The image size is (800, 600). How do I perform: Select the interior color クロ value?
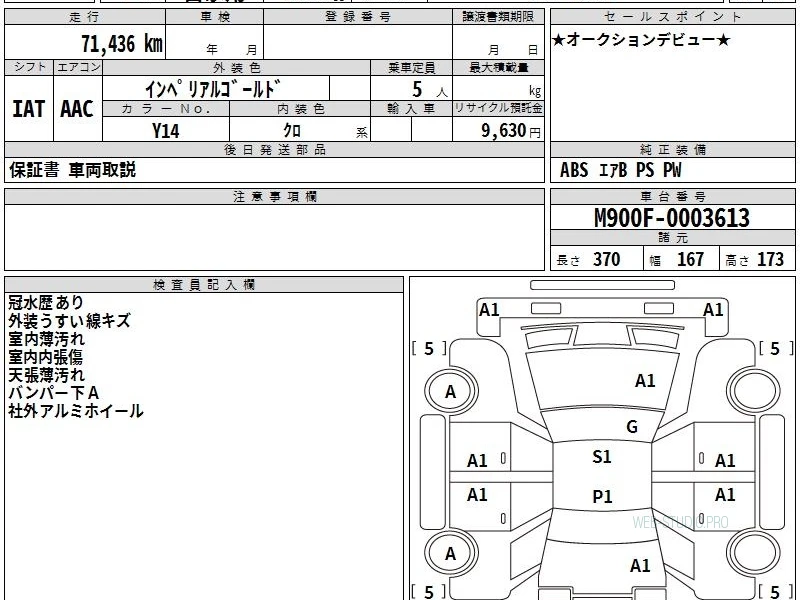[x=292, y=131]
